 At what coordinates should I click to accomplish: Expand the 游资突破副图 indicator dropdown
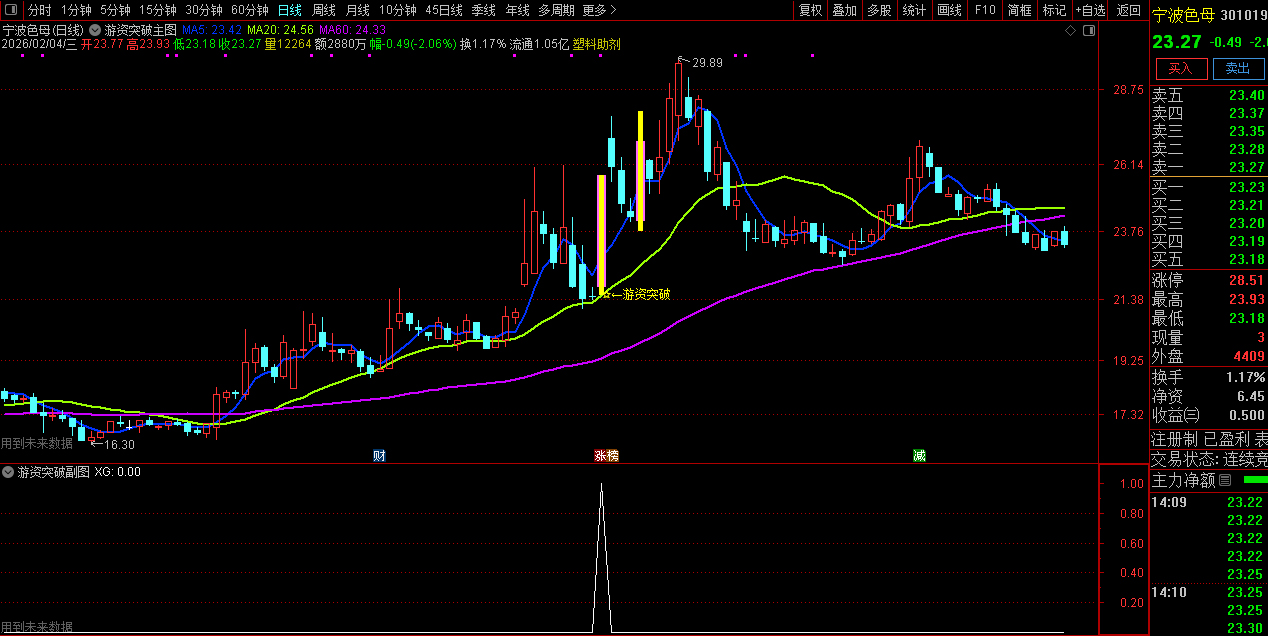tap(8, 472)
